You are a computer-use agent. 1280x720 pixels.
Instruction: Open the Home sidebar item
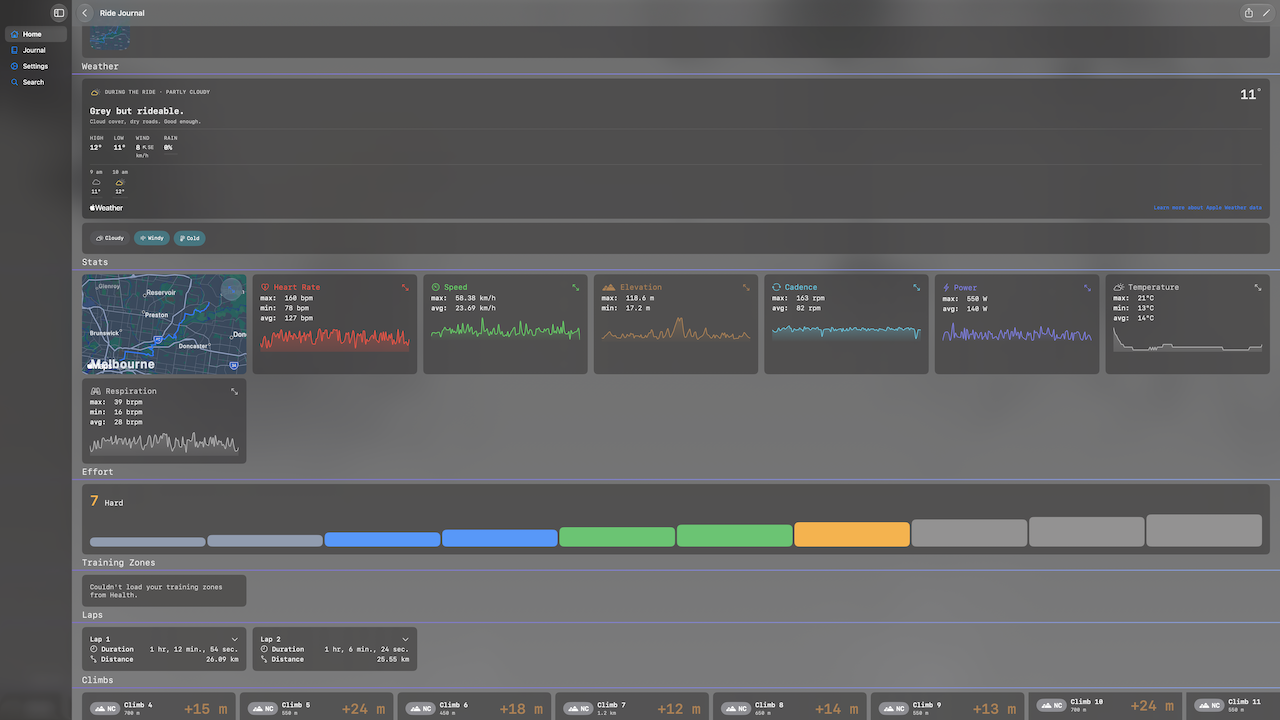click(36, 34)
